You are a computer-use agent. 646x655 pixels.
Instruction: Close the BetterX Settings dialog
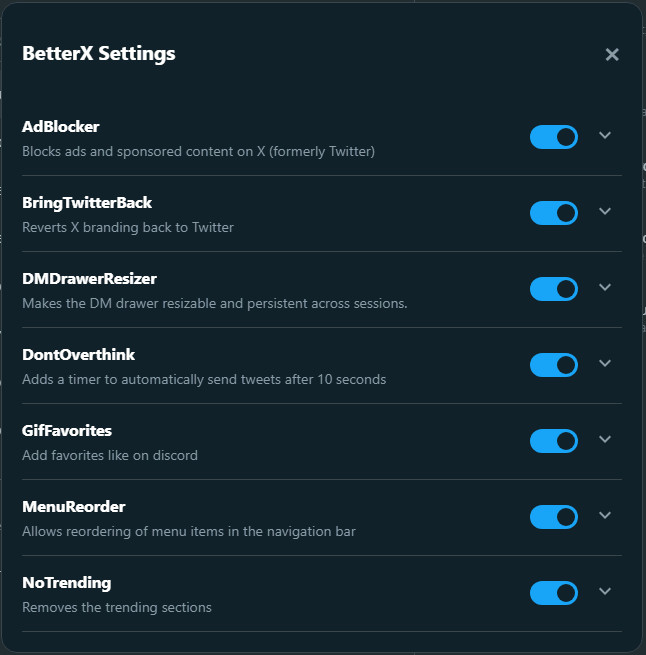tap(612, 55)
